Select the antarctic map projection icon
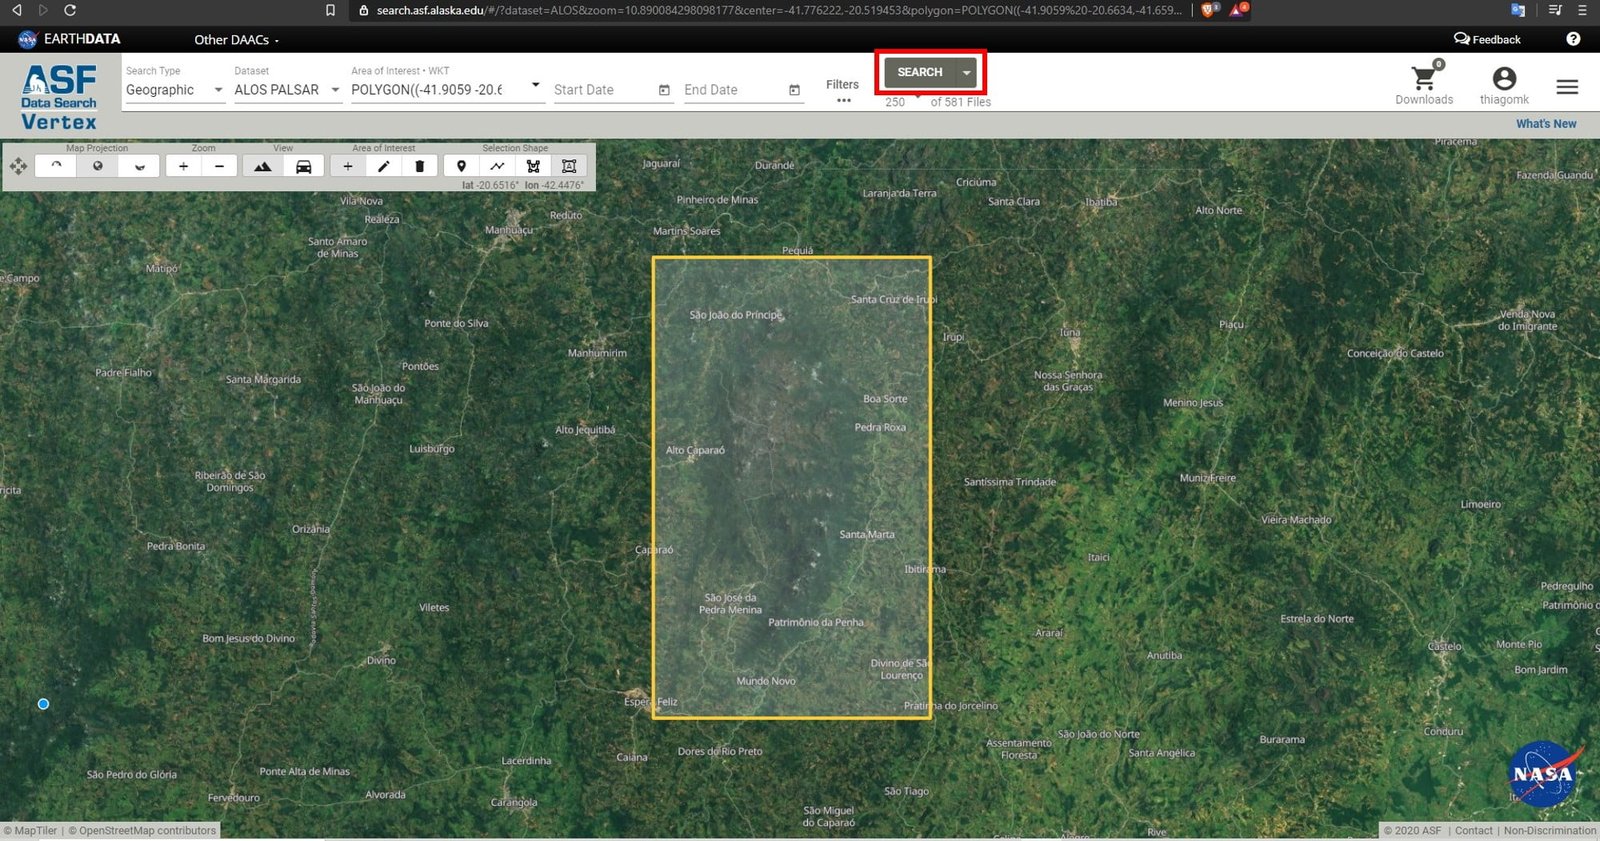1600x841 pixels. (140, 166)
